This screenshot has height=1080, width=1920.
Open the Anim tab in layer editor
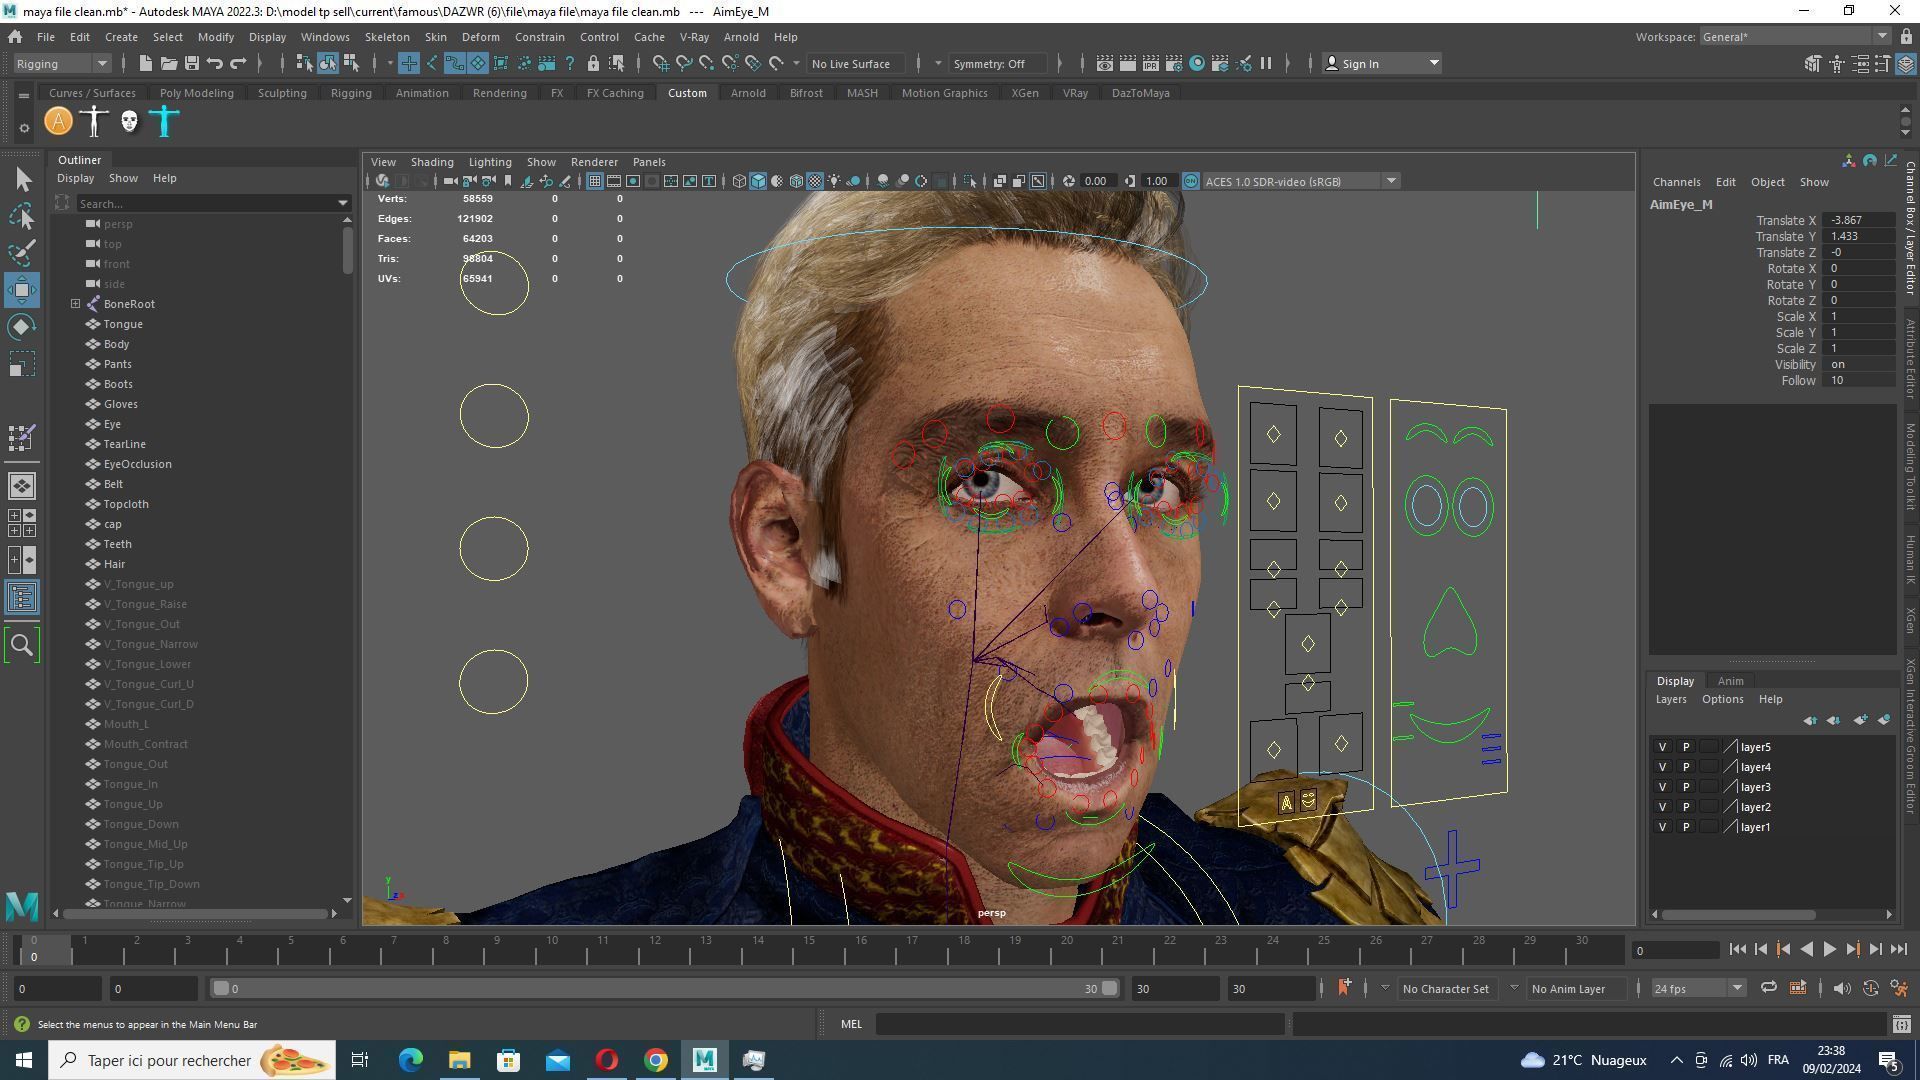[x=1730, y=681]
